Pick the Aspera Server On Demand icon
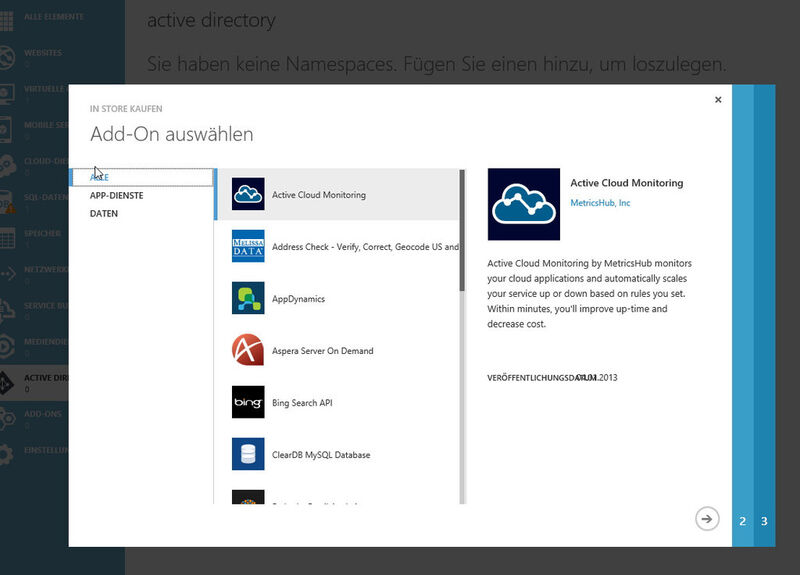800x575 pixels. [x=248, y=350]
